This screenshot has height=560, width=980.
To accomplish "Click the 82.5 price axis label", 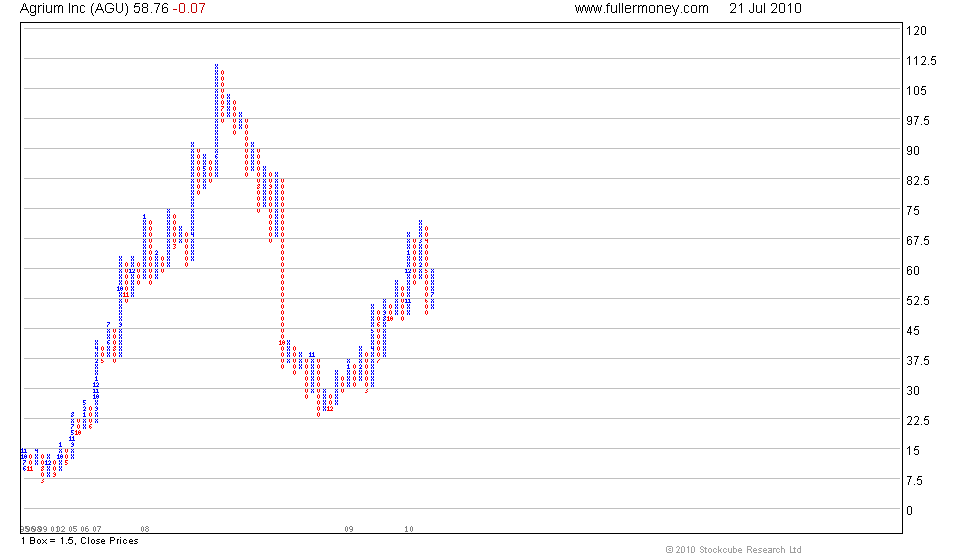I will (918, 181).
